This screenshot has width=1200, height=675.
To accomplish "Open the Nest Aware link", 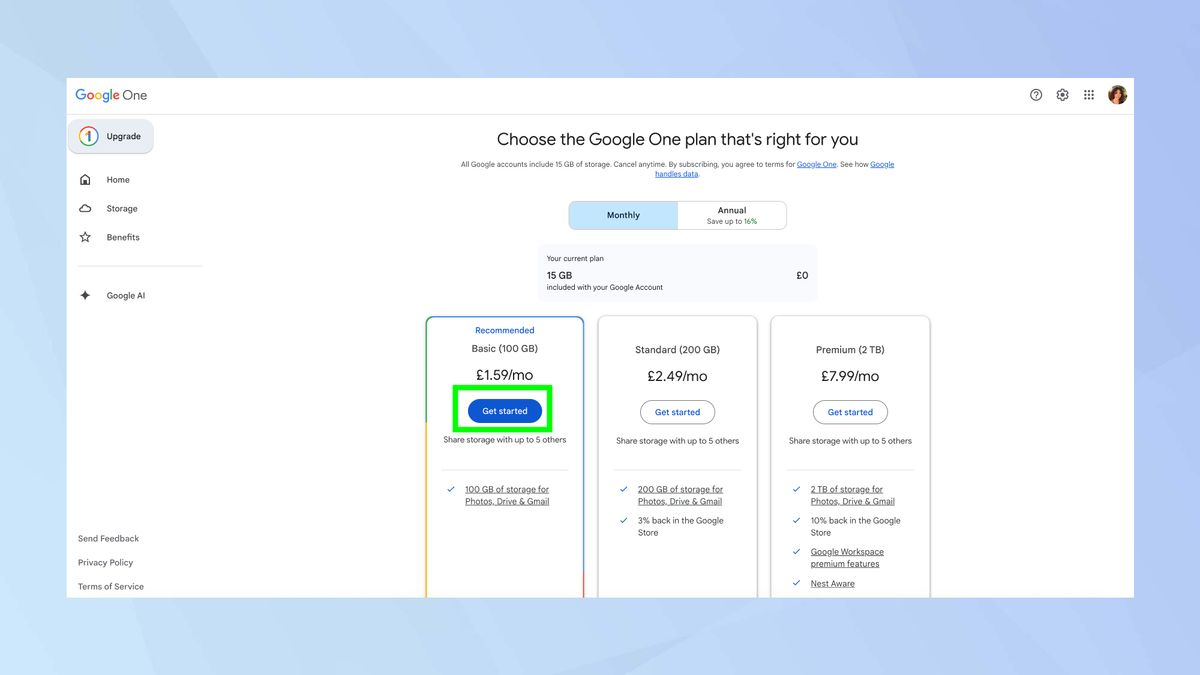I will click(832, 583).
